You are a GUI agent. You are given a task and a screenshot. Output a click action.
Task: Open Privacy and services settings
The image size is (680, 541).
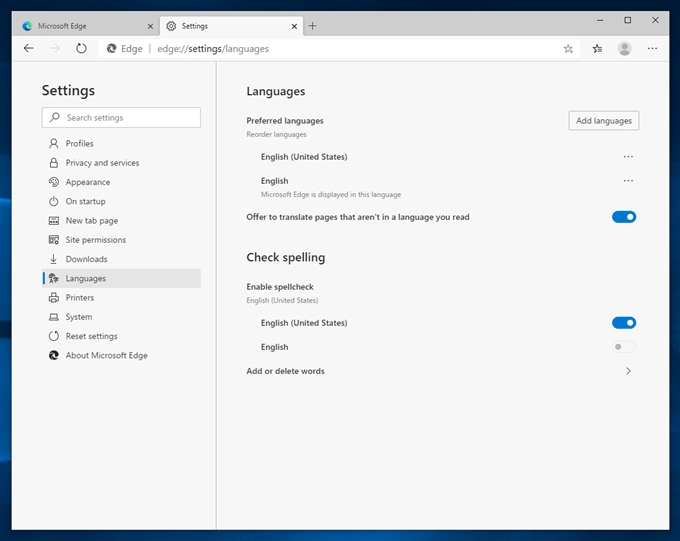pos(121,163)
